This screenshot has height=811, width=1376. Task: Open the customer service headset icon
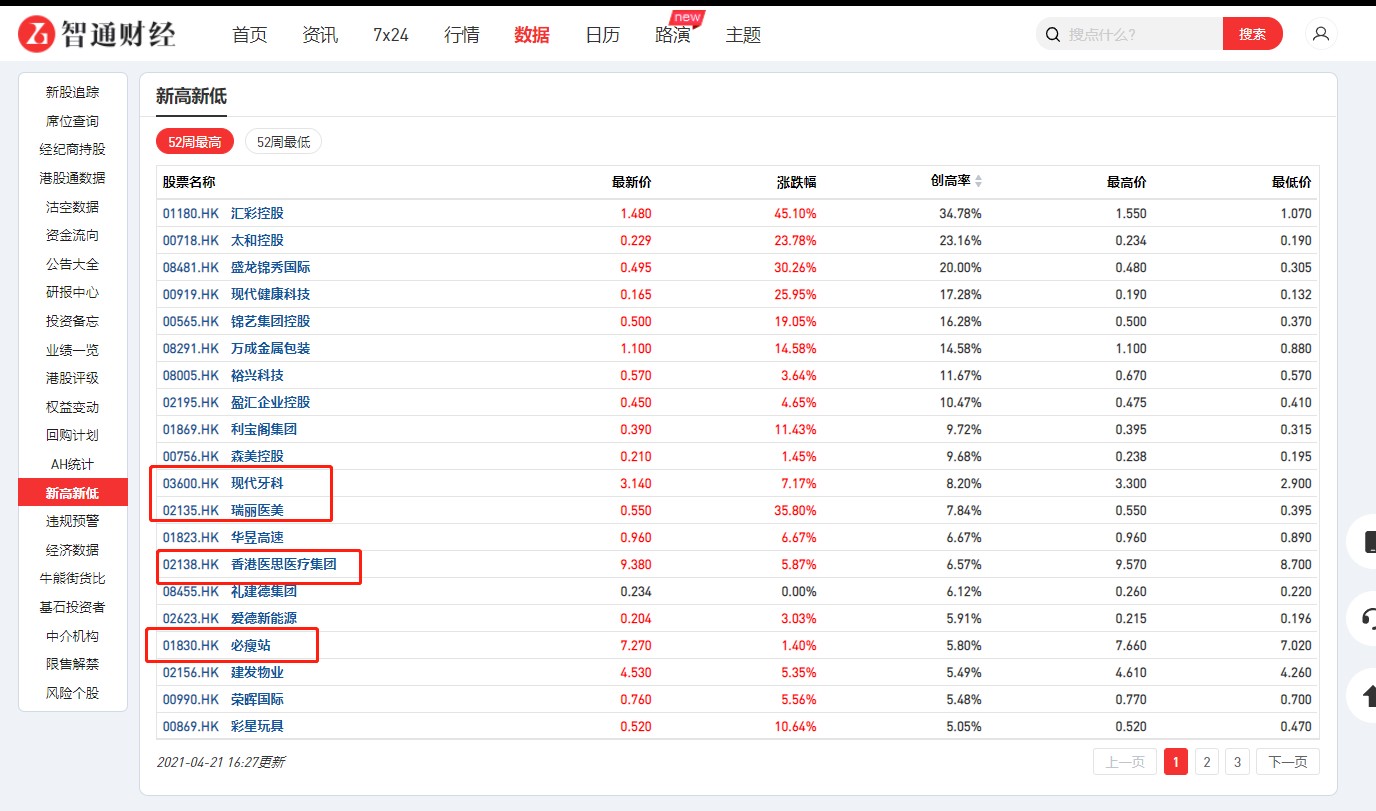tap(1367, 618)
